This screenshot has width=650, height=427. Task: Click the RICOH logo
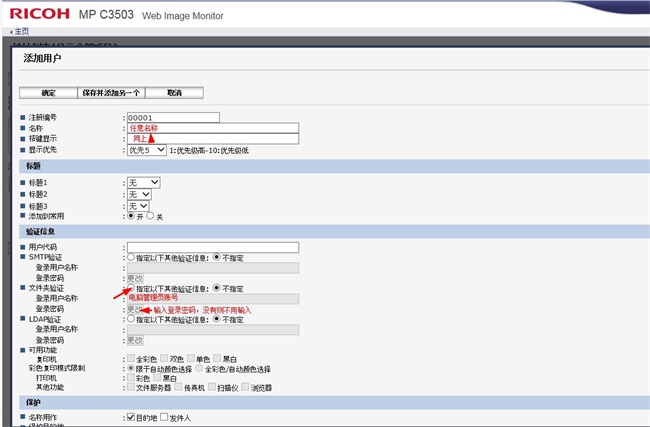(x=50, y=14)
